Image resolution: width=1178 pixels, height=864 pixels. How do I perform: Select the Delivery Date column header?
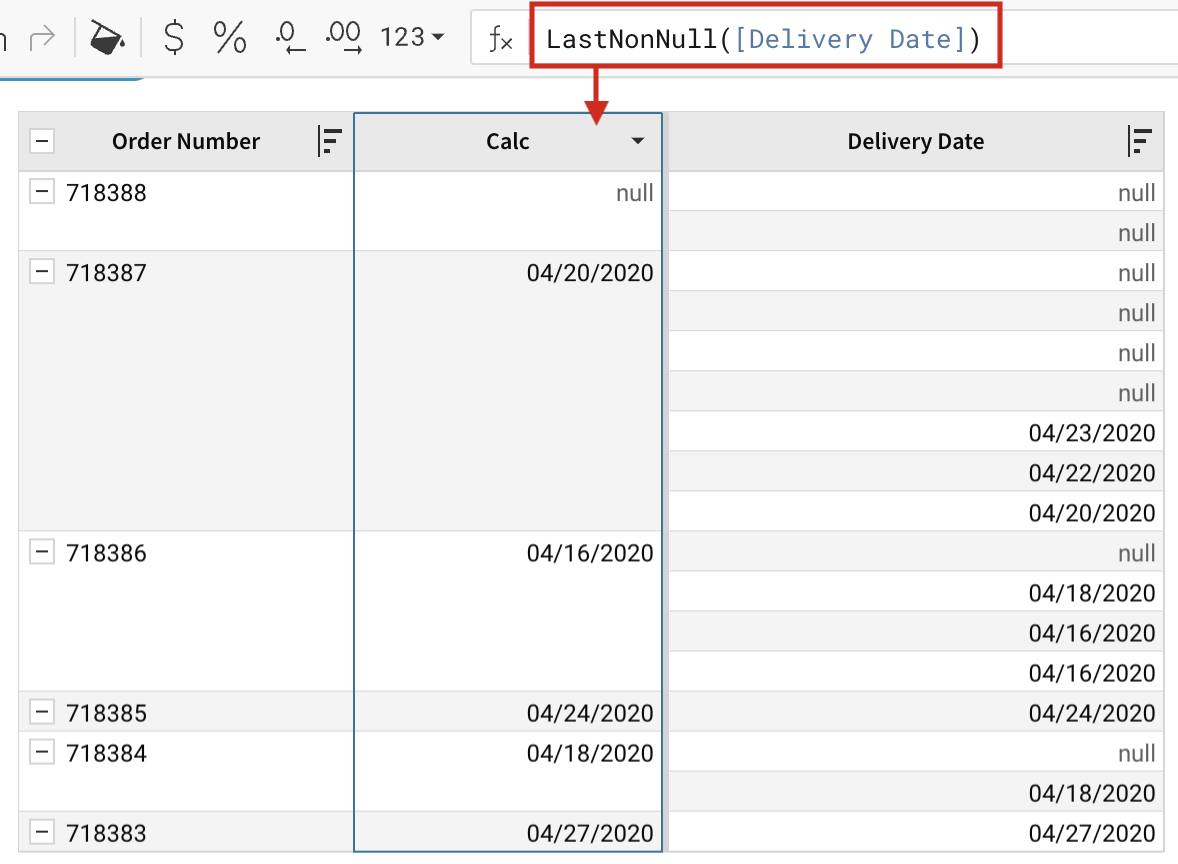pyautogui.click(x=915, y=142)
